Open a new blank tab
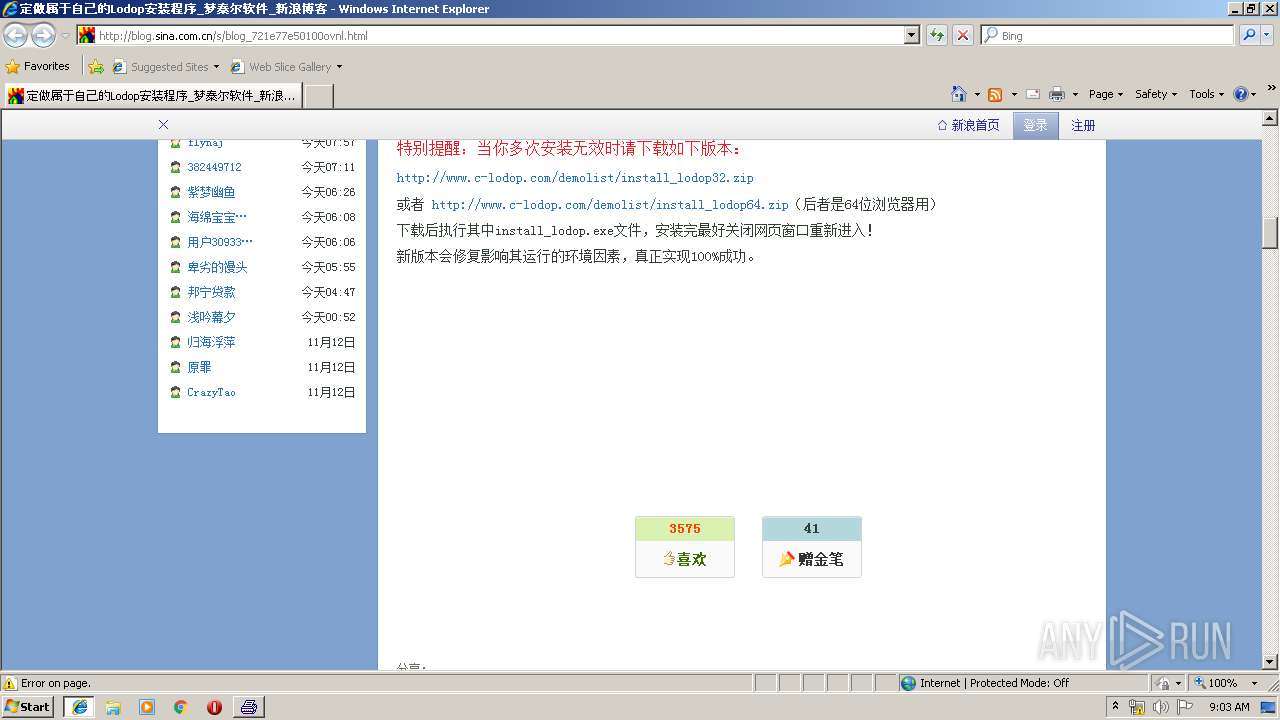The image size is (1280, 720). (318, 96)
